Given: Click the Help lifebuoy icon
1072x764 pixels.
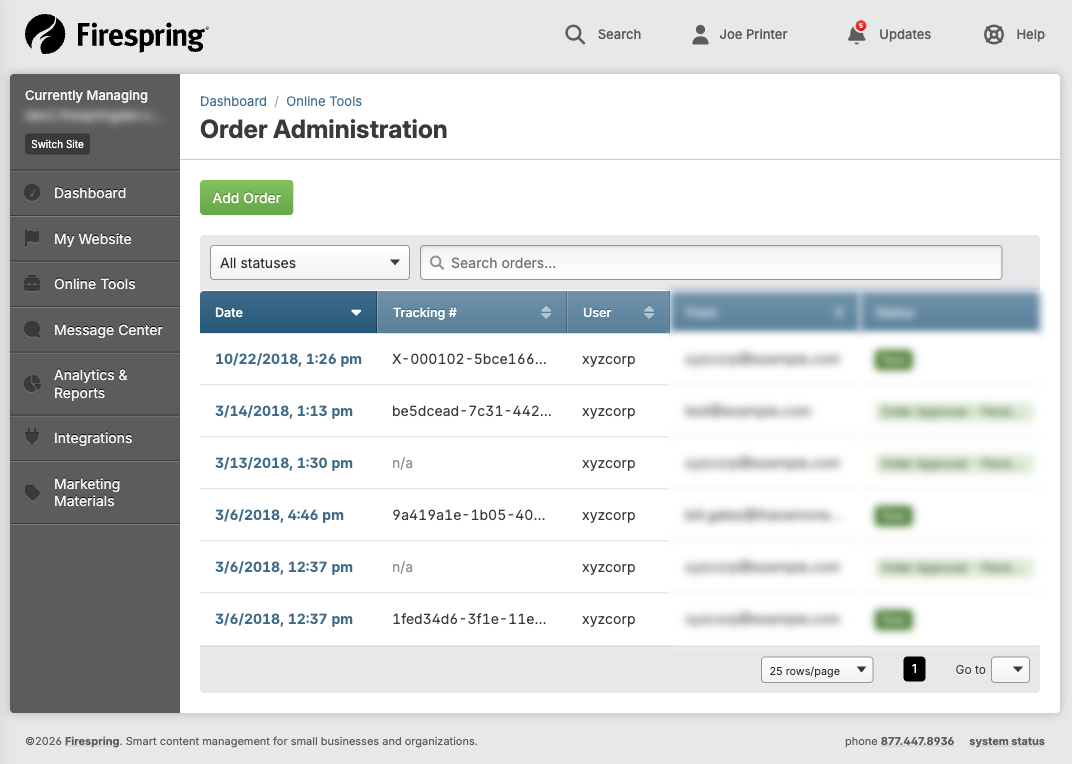Looking at the screenshot, I should coord(993,34).
